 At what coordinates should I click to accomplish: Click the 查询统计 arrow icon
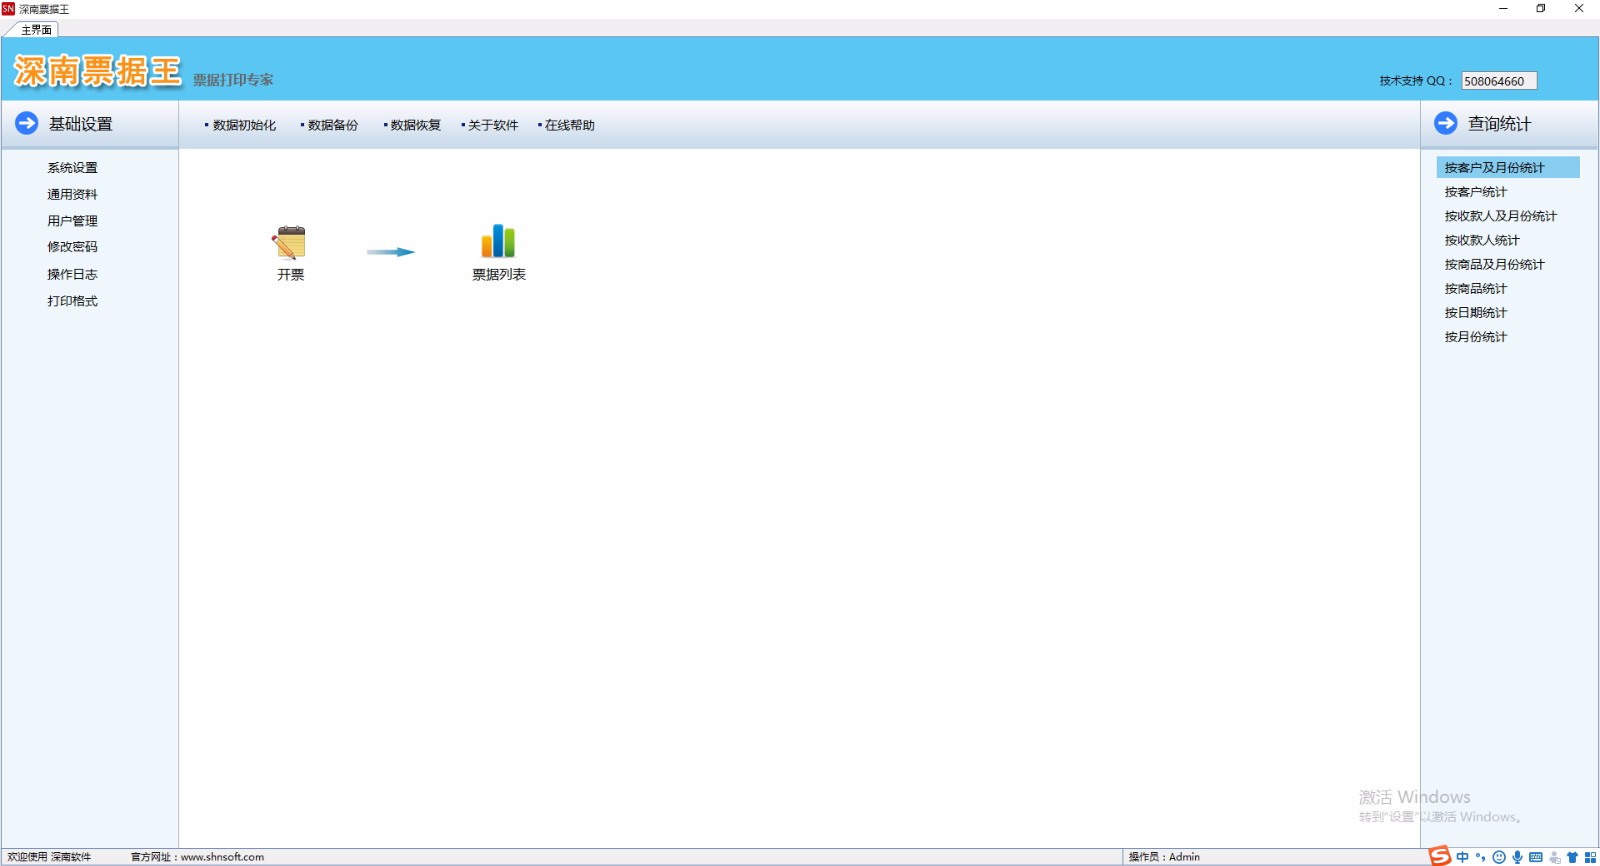(1446, 123)
